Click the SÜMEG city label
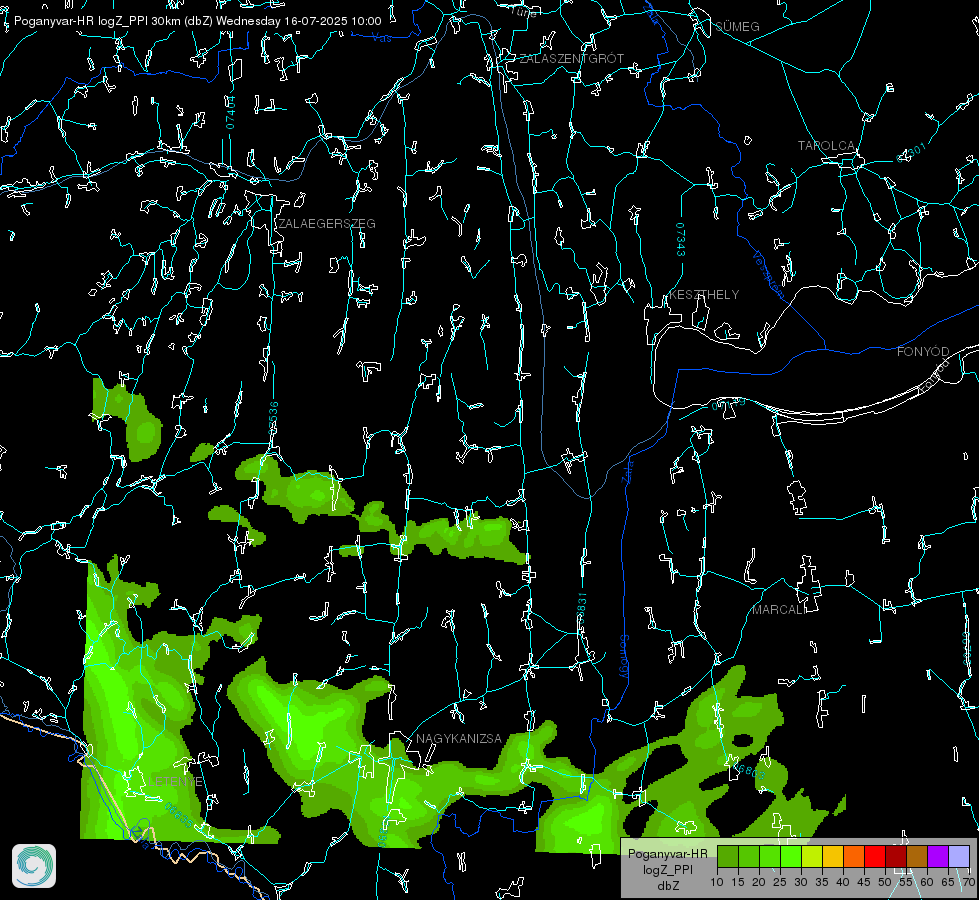Screen dimensions: 979x900 (737, 26)
